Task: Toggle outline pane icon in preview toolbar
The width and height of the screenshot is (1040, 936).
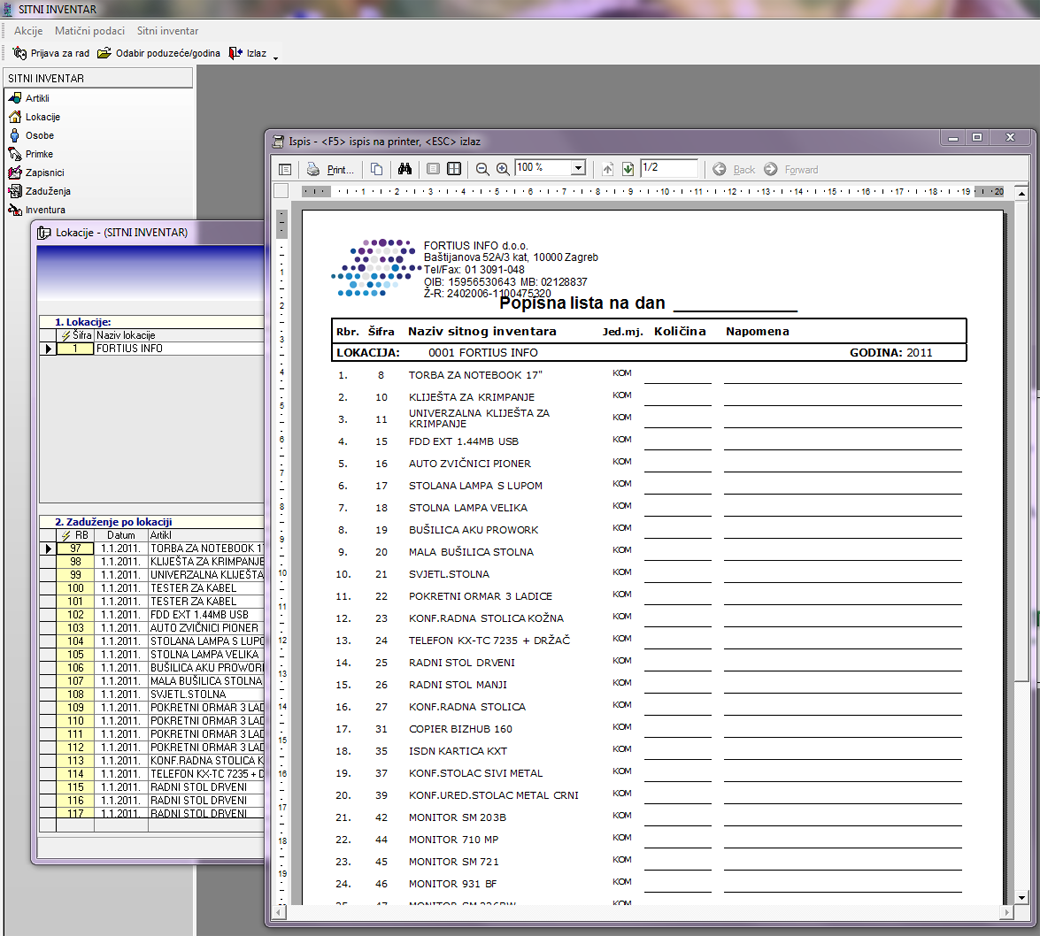Action: pyautogui.click(x=285, y=169)
